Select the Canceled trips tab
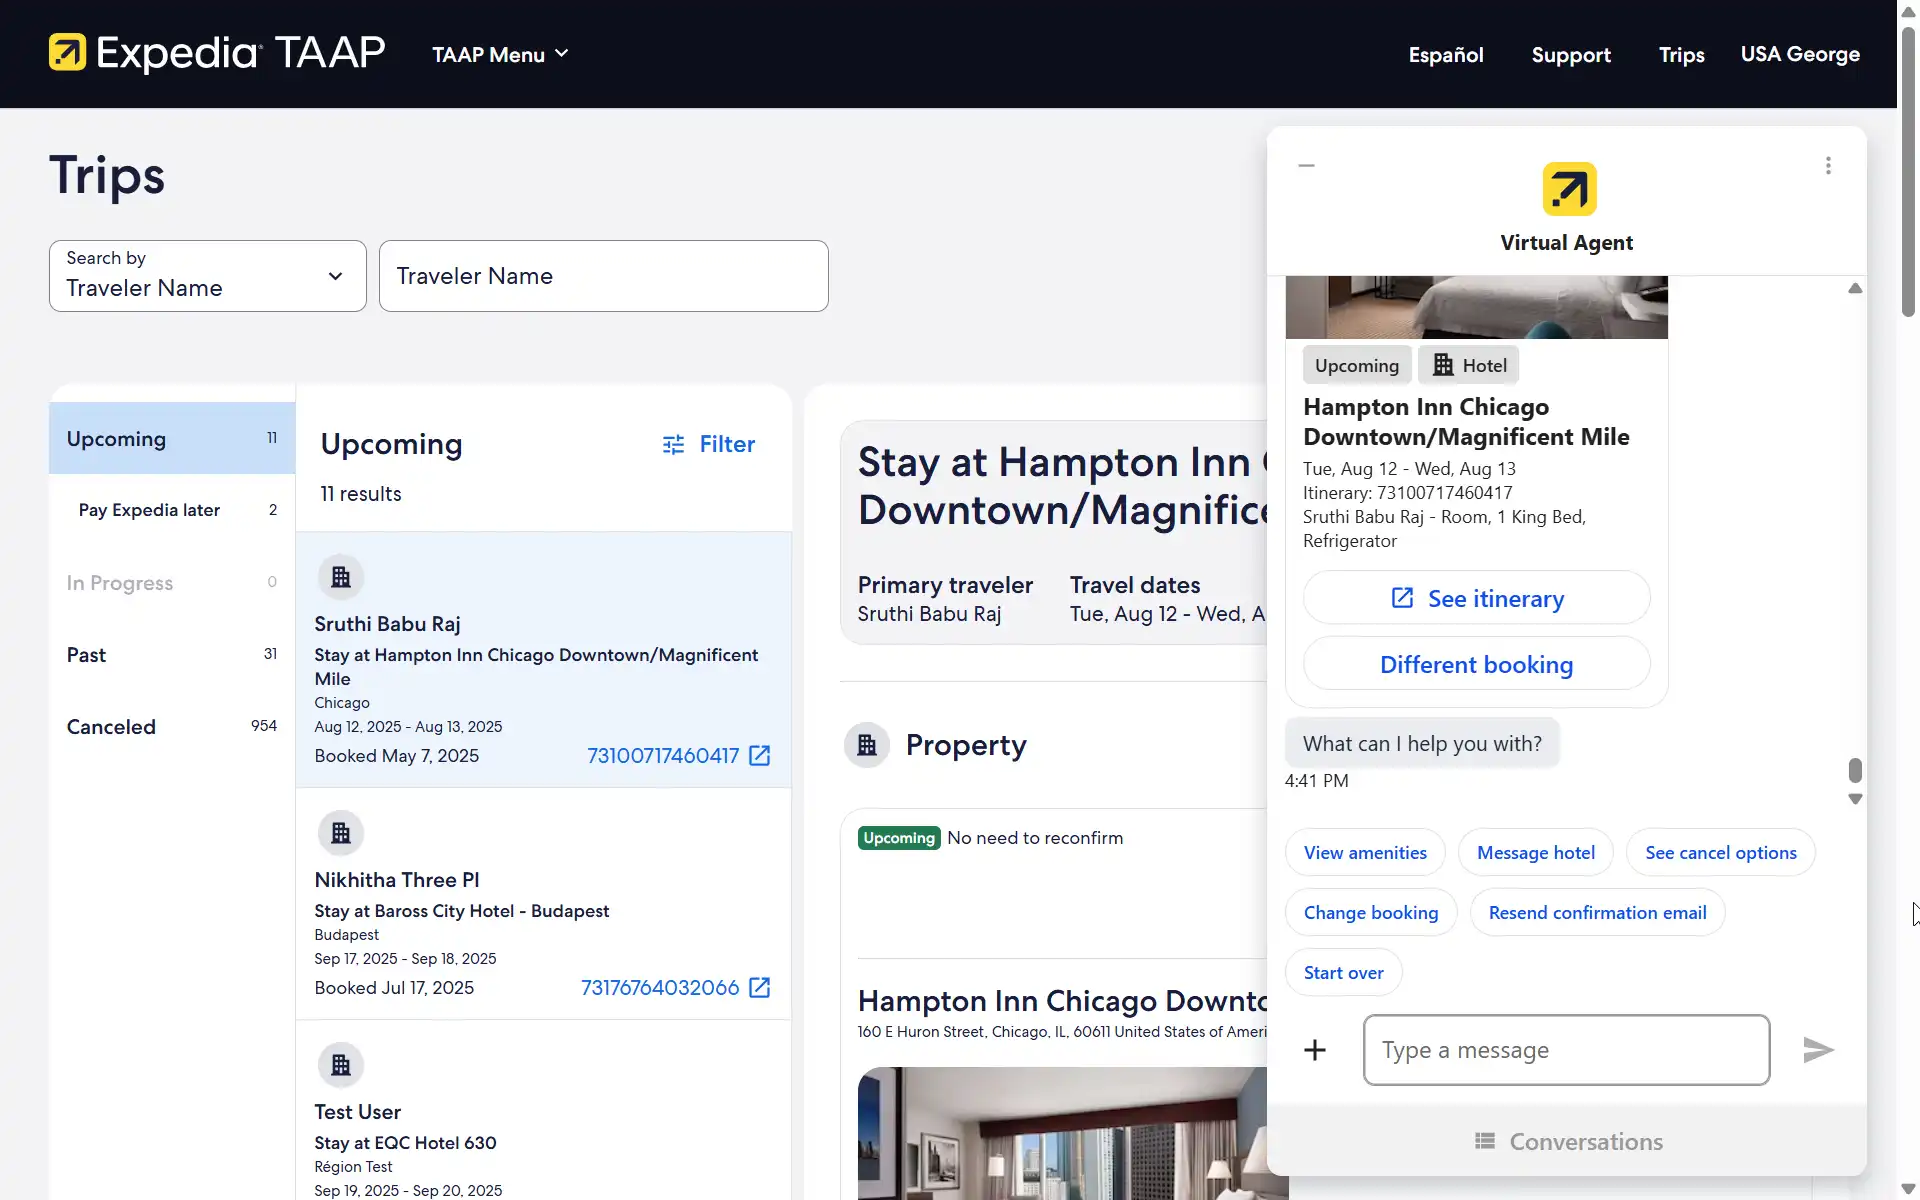This screenshot has height=1200, width=1920. (172, 726)
